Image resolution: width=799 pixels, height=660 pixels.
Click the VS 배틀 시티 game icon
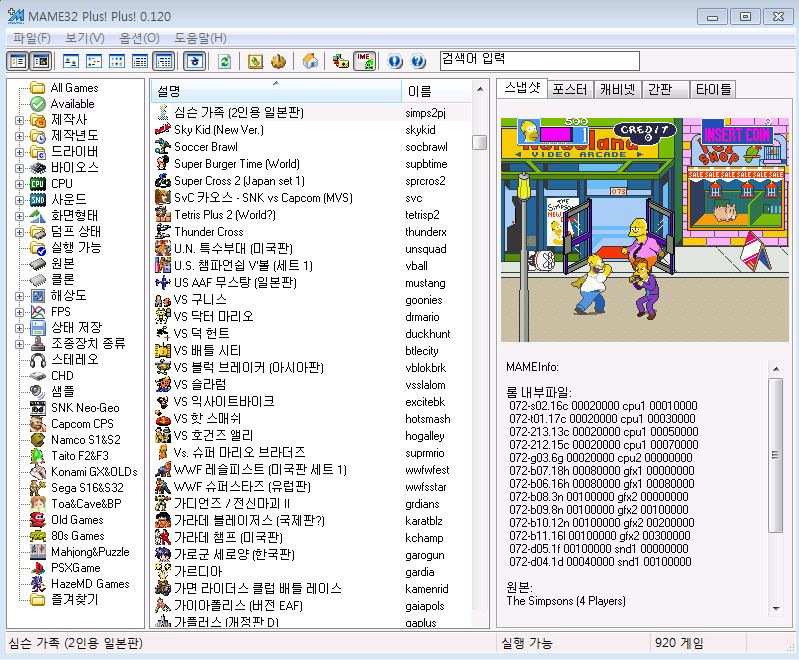click(163, 351)
